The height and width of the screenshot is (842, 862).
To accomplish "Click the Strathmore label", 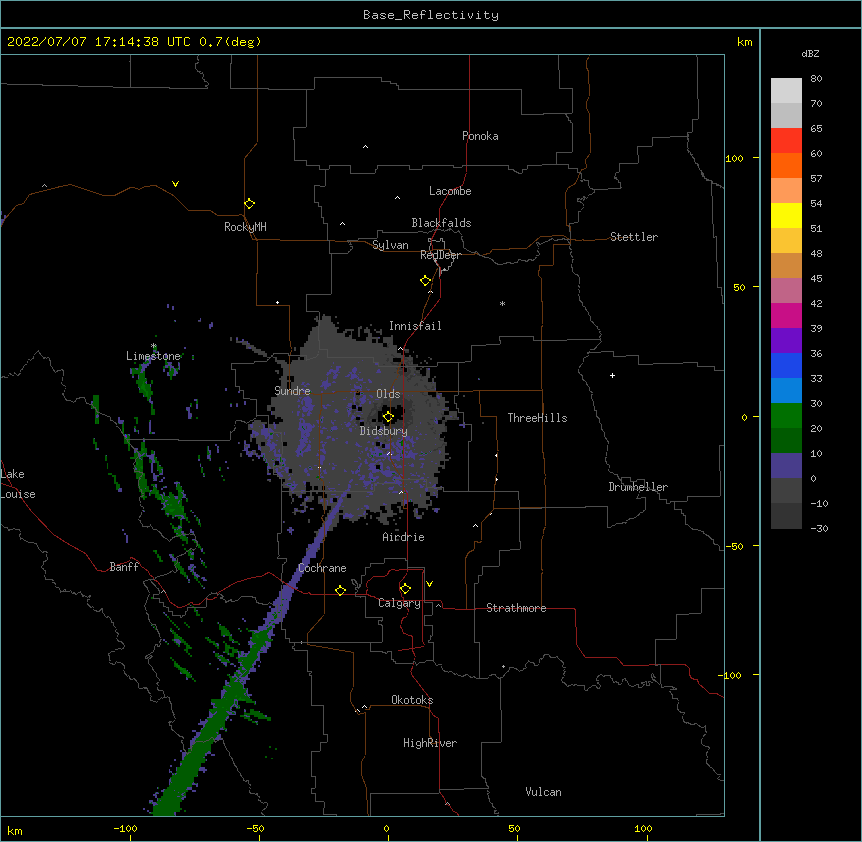I will point(516,608).
